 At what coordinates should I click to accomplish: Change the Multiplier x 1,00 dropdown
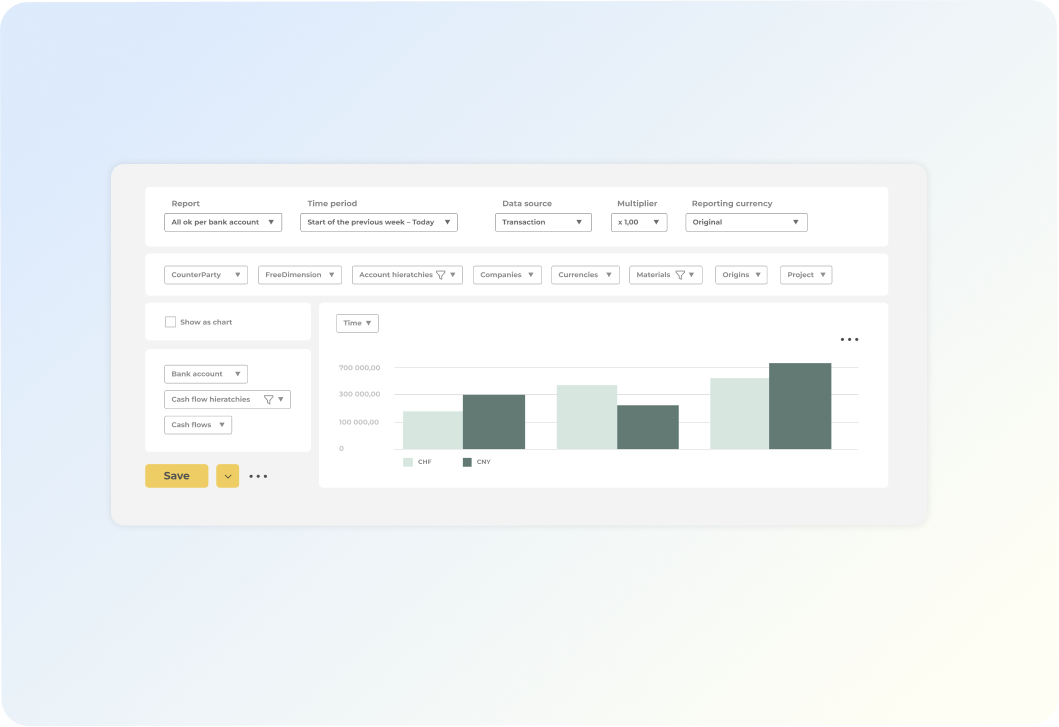639,222
